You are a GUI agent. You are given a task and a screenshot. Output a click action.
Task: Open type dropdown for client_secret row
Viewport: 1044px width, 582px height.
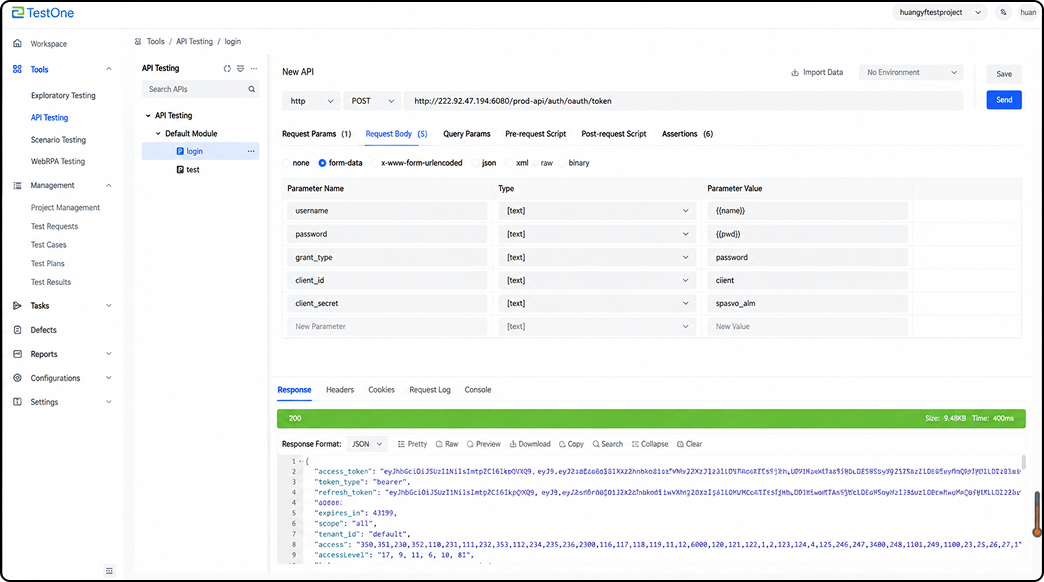click(597, 304)
